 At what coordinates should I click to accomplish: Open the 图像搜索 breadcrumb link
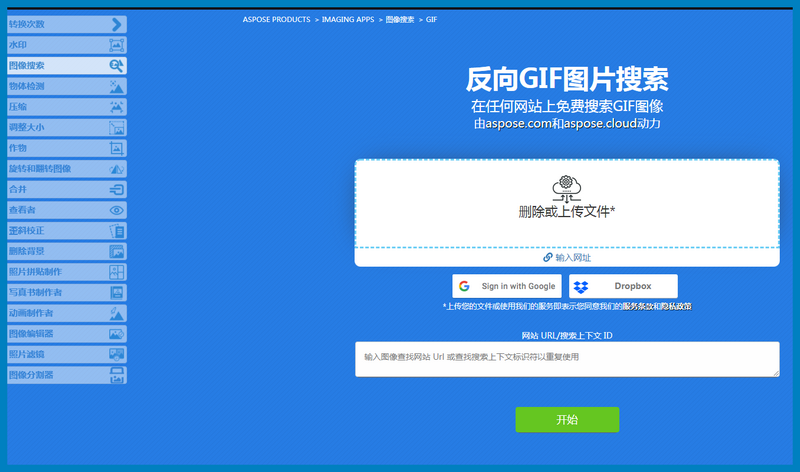tap(400, 19)
